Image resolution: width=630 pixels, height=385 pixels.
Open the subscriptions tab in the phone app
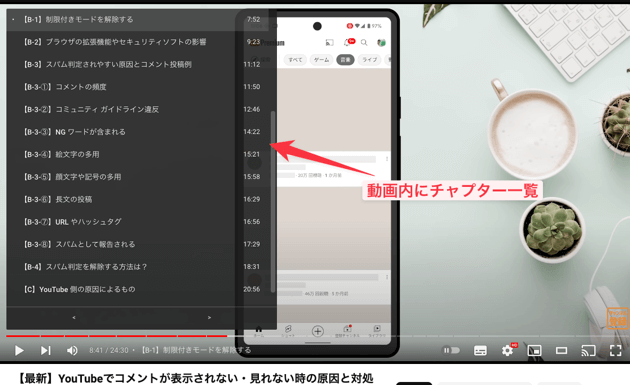pyautogui.click(x=347, y=331)
